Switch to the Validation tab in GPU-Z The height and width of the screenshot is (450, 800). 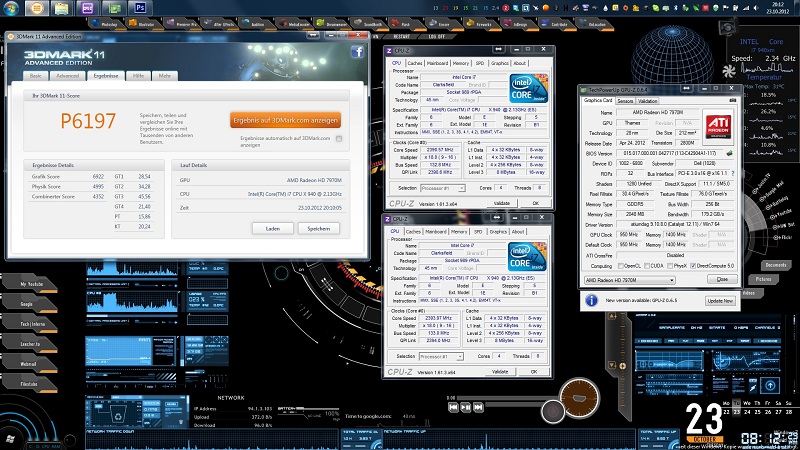[x=647, y=101]
